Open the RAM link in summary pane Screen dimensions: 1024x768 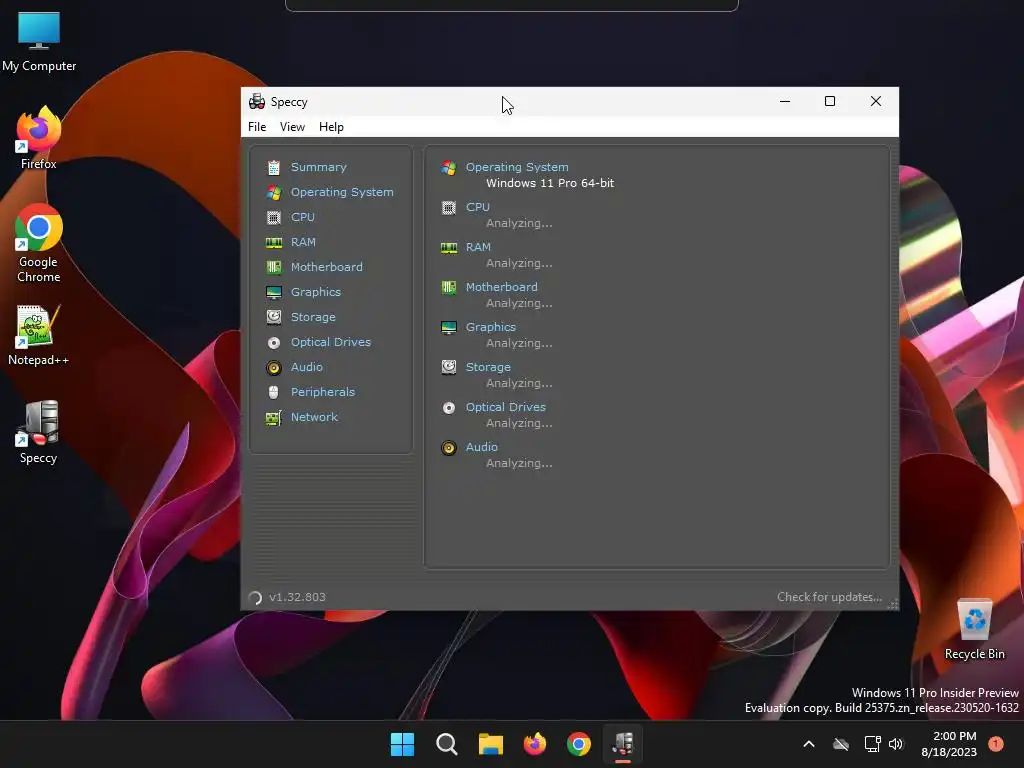[x=478, y=247]
